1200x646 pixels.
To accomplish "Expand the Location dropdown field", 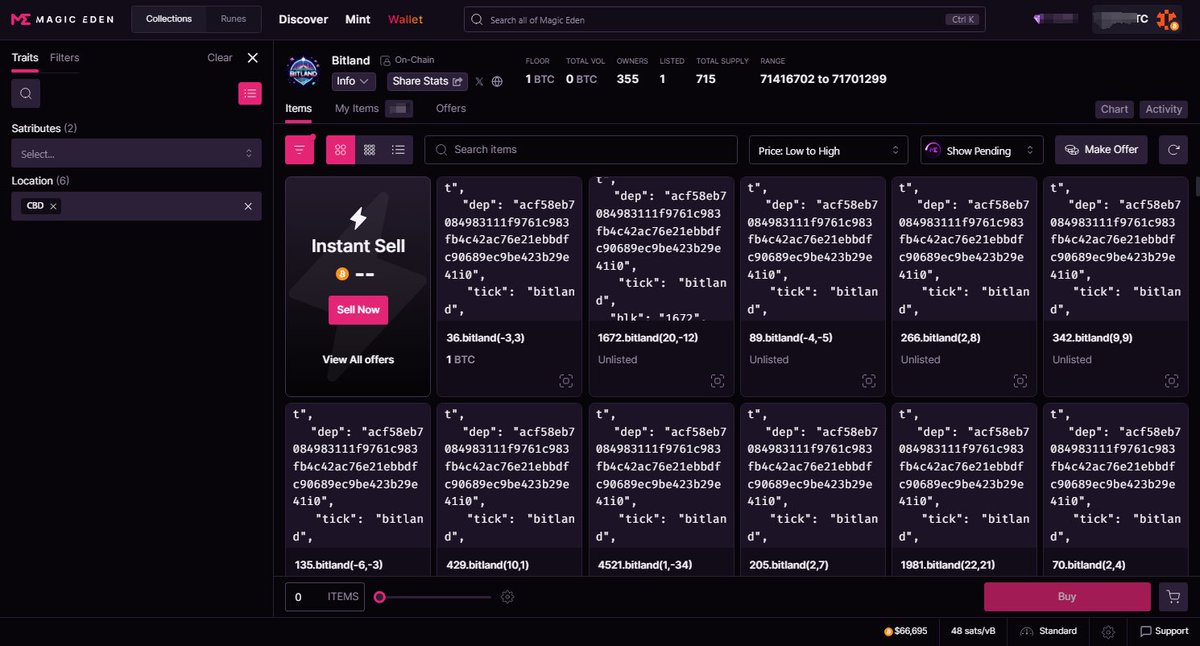I will pyautogui.click(x=136, y=206).
